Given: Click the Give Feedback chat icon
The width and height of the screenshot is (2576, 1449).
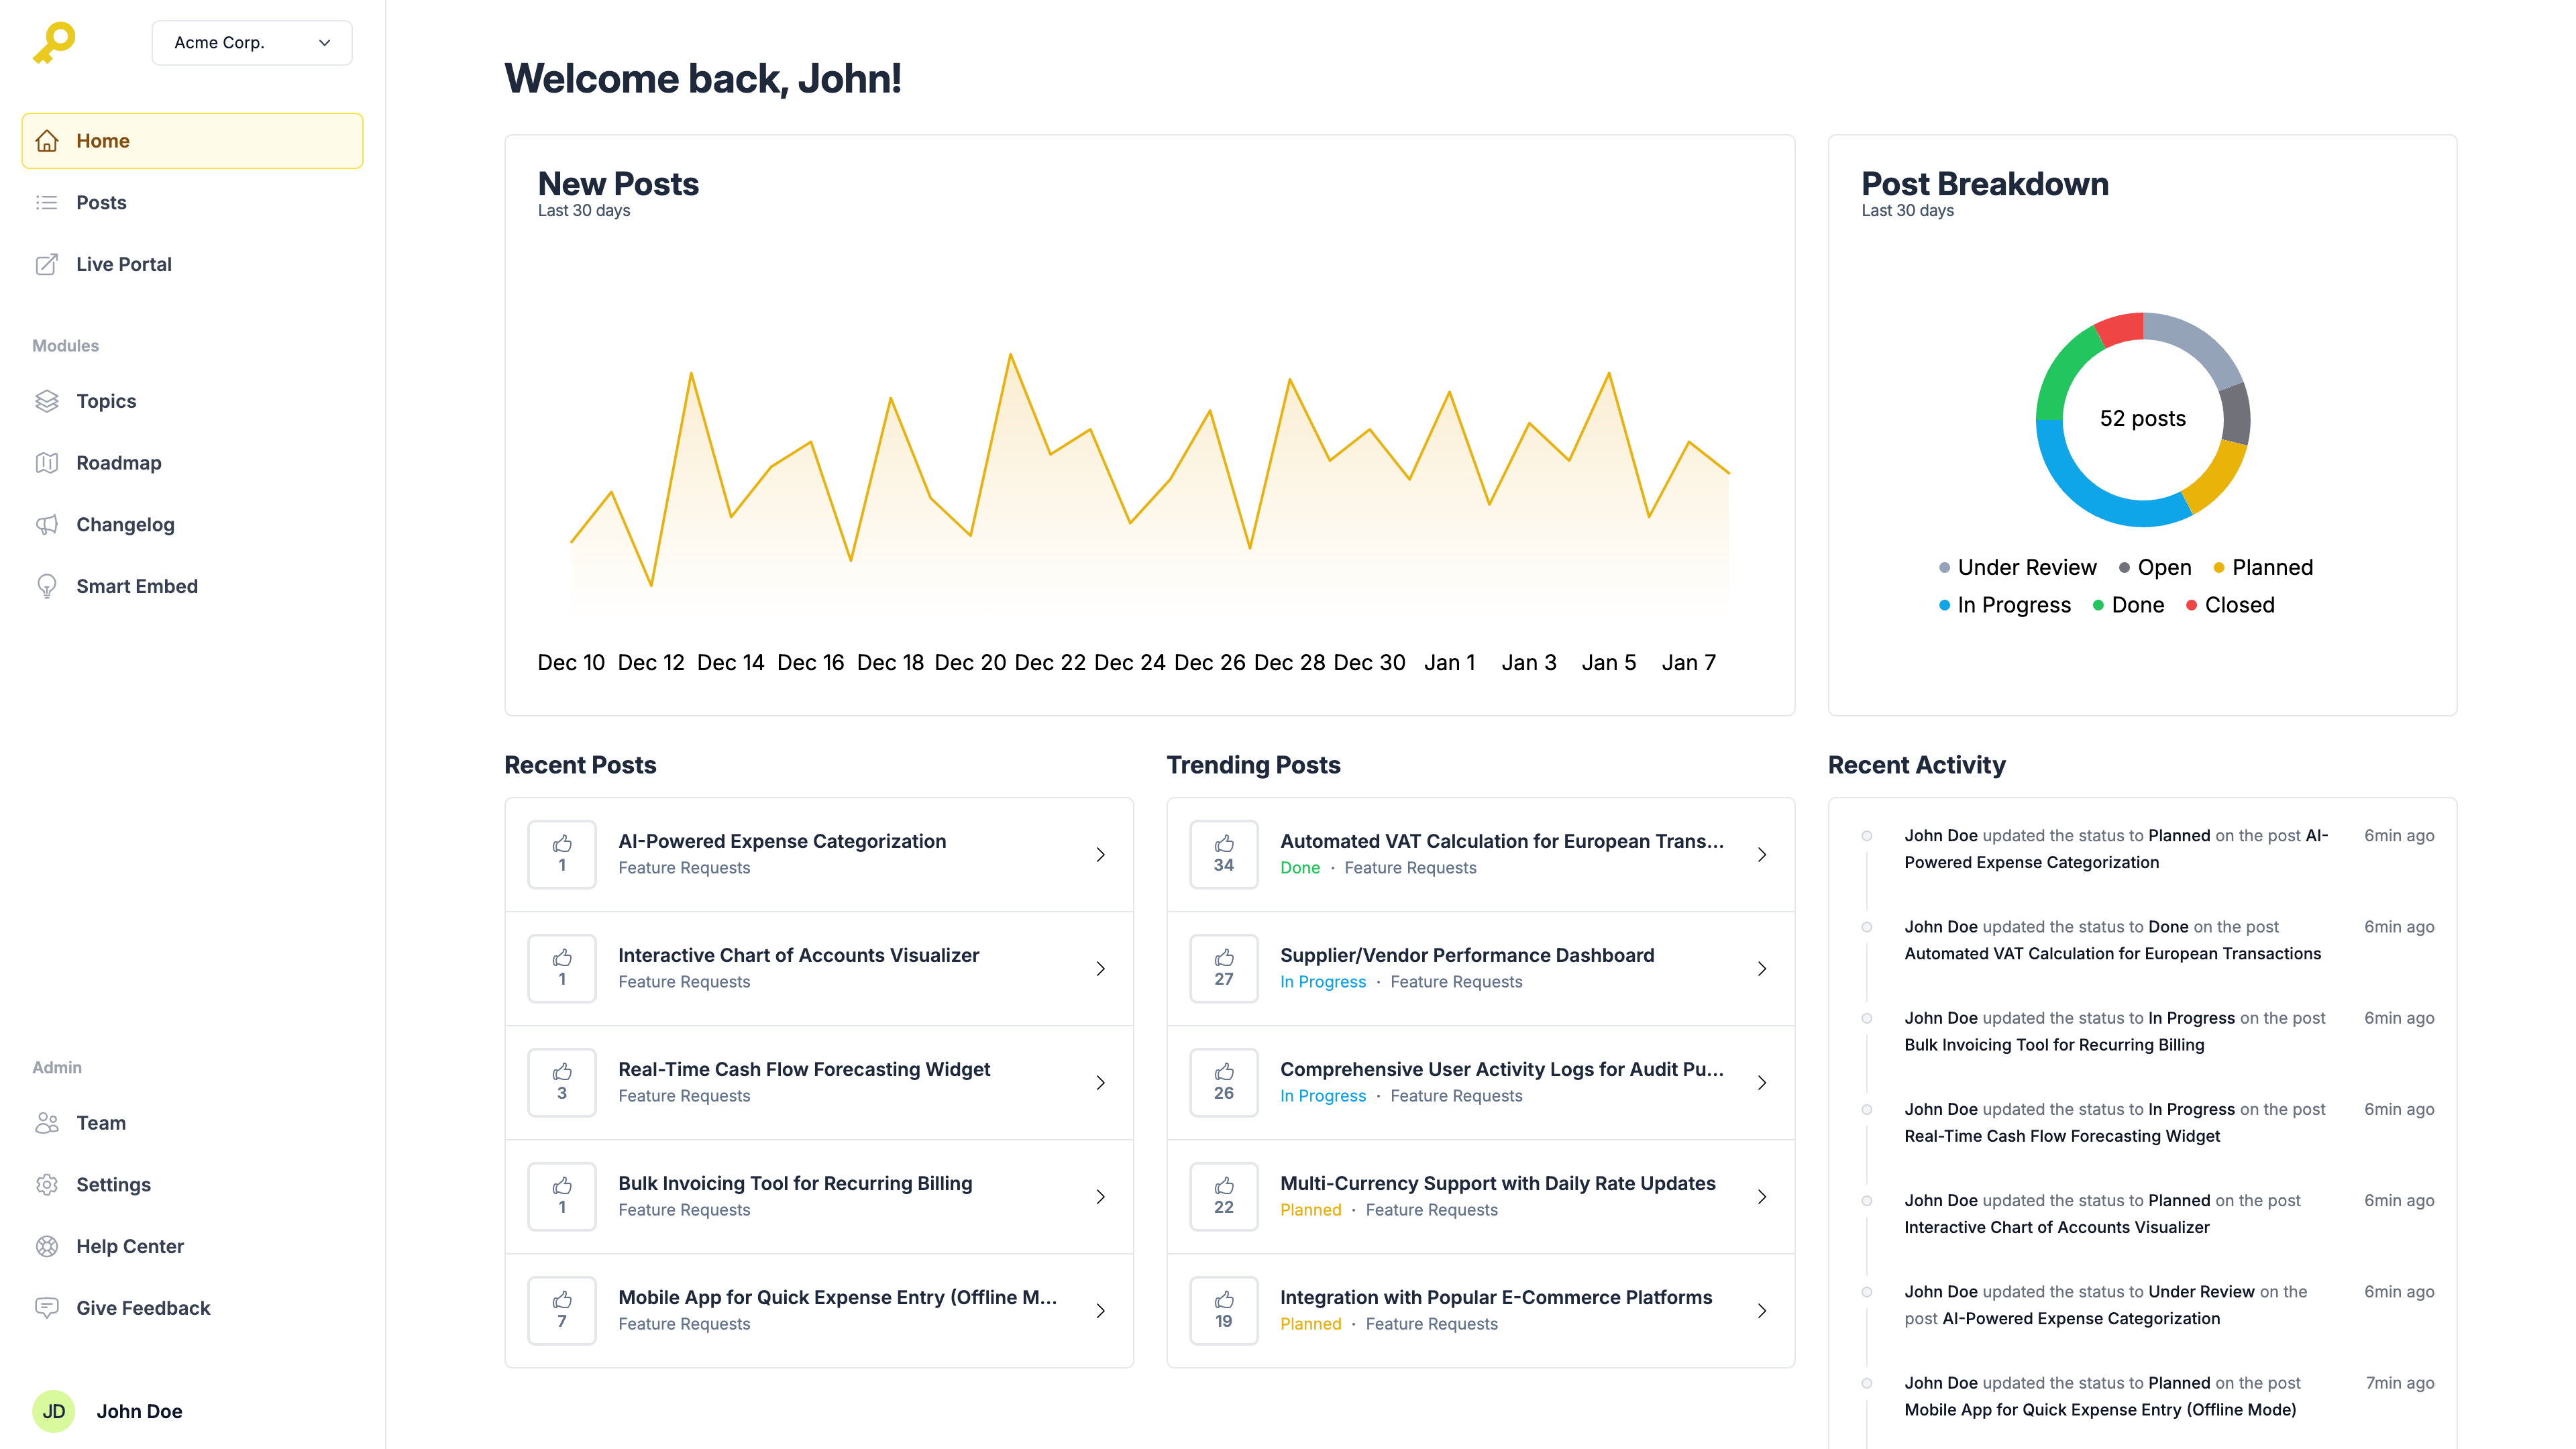Looking at the screenshot, I should (47, 1308).
